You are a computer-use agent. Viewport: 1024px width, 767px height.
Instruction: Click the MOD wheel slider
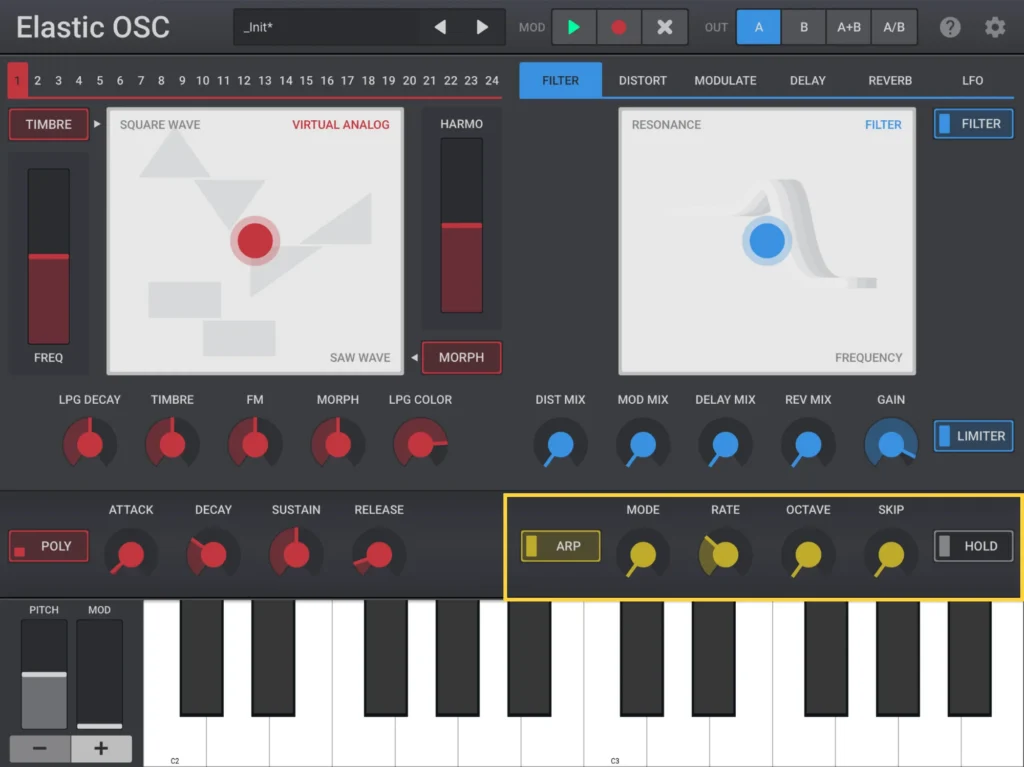click(99, 674)
